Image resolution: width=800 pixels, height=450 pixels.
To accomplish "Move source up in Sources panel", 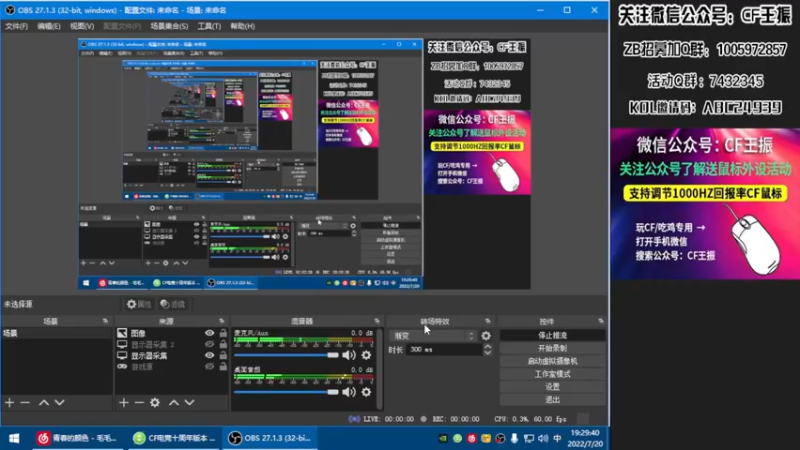I will pos(174,403).
